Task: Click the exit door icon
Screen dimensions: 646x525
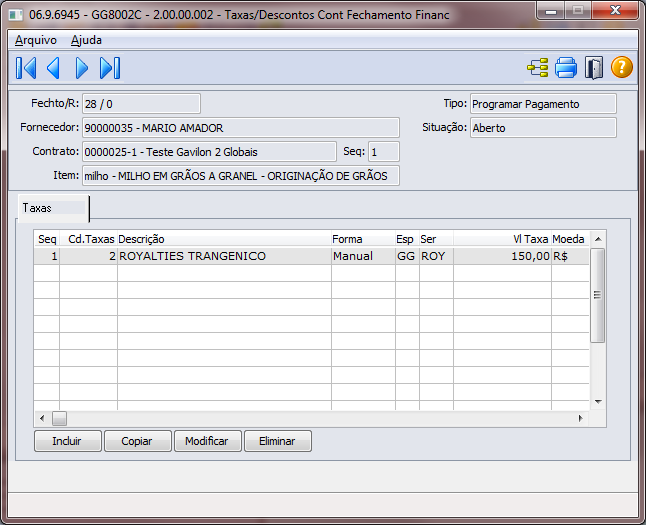Action: tap(594, 68)
